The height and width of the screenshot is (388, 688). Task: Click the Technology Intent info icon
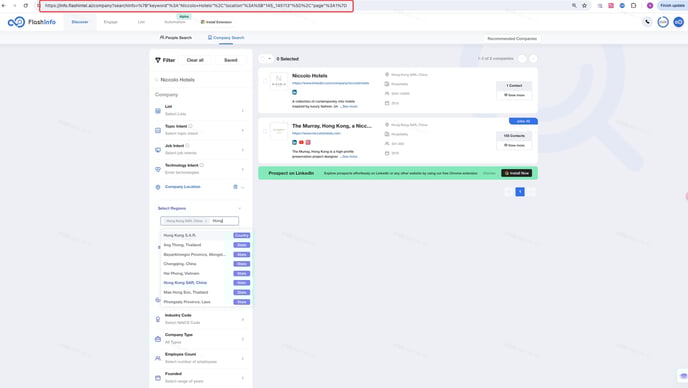(202, 165)
